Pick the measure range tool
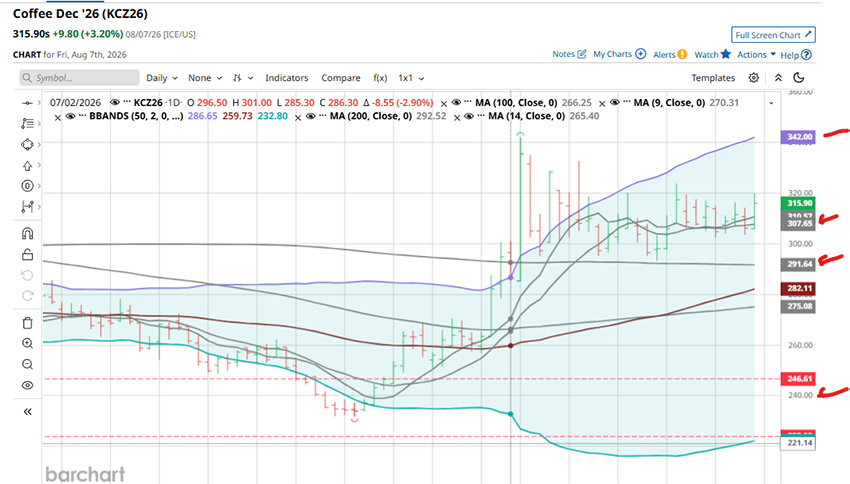This screenshot has height=484, width=850. [27, 206]
